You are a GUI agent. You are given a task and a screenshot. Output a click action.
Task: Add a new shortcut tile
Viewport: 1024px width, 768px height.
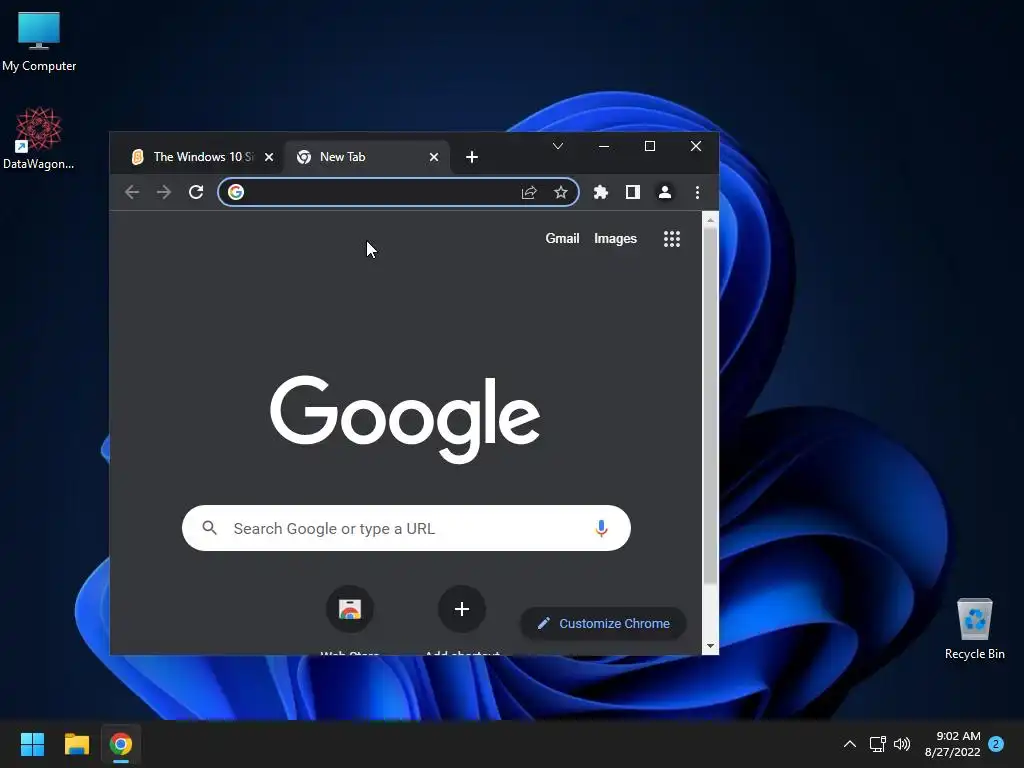click(462, 609)
